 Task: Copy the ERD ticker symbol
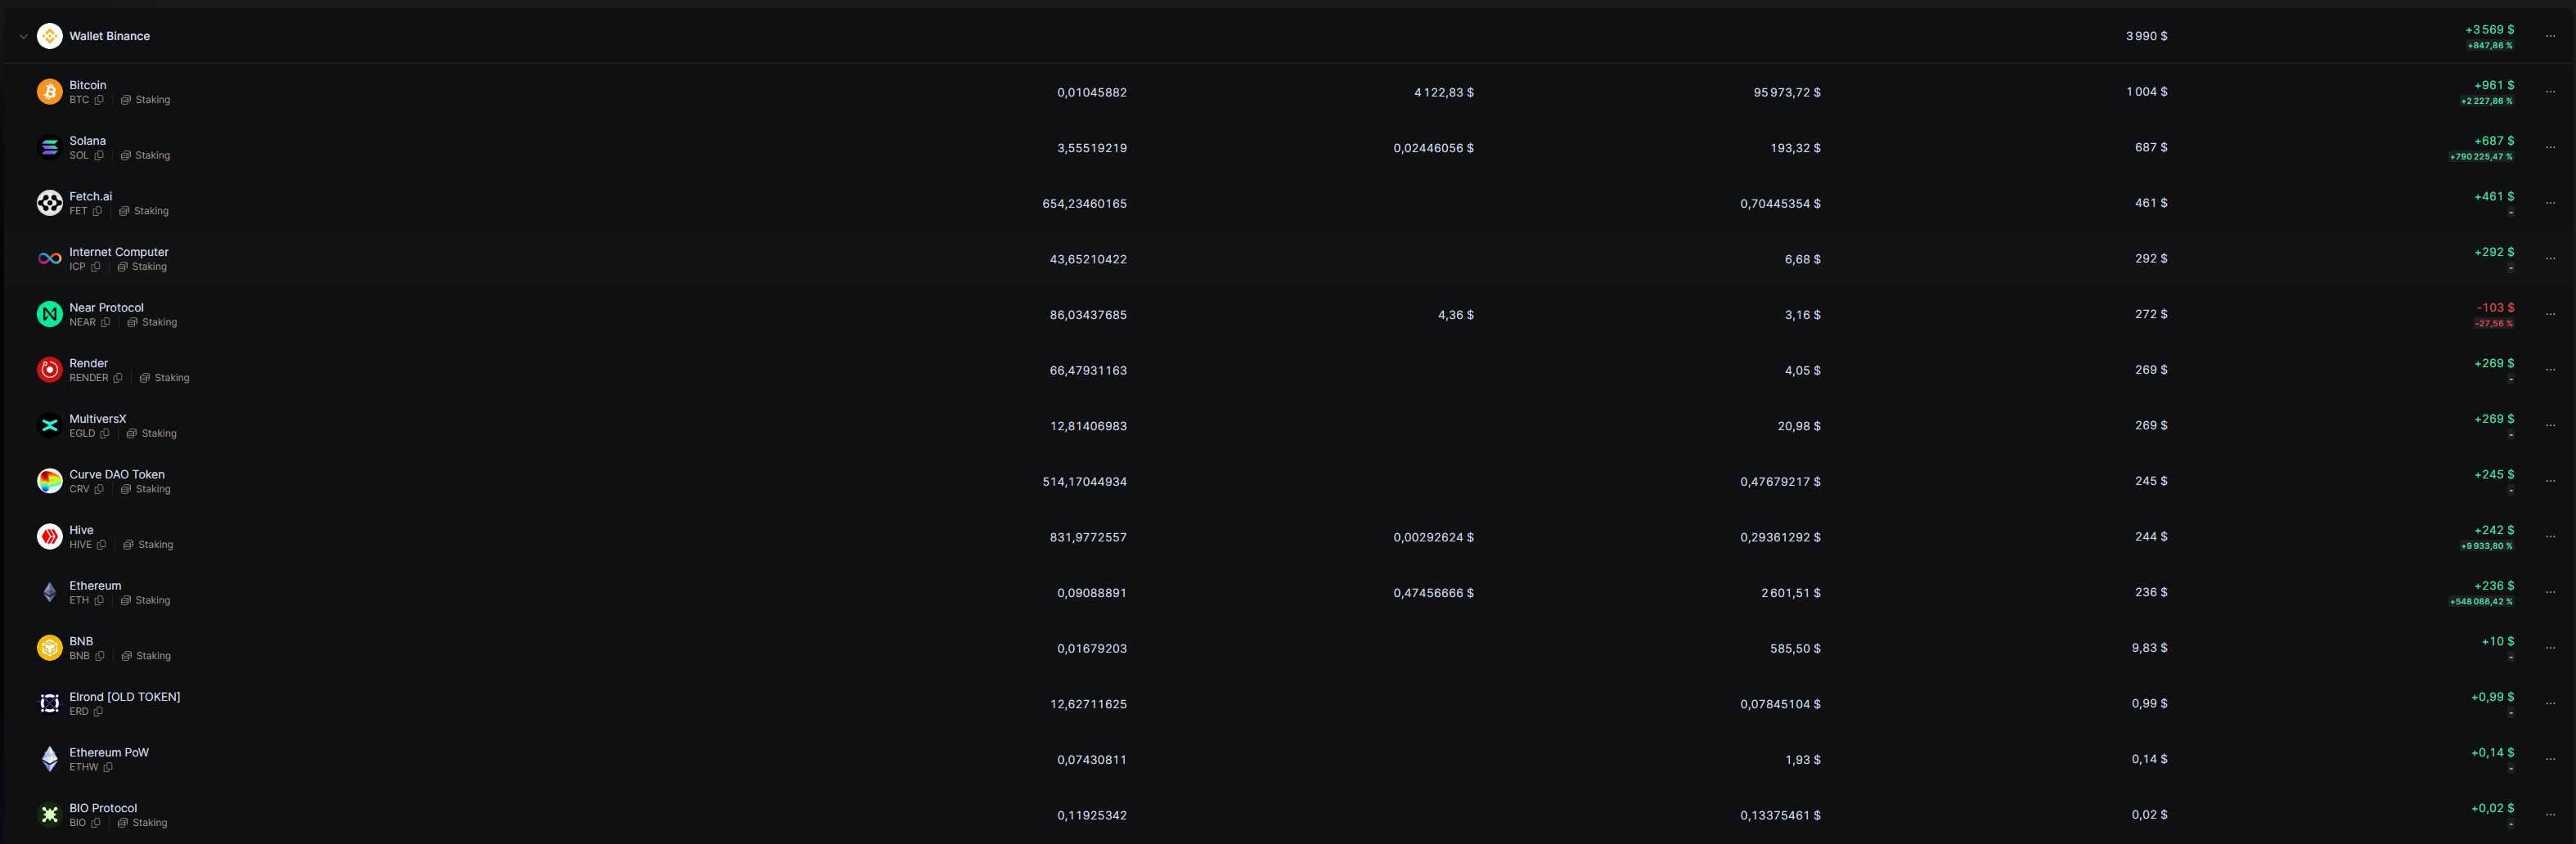click(98, 712)
